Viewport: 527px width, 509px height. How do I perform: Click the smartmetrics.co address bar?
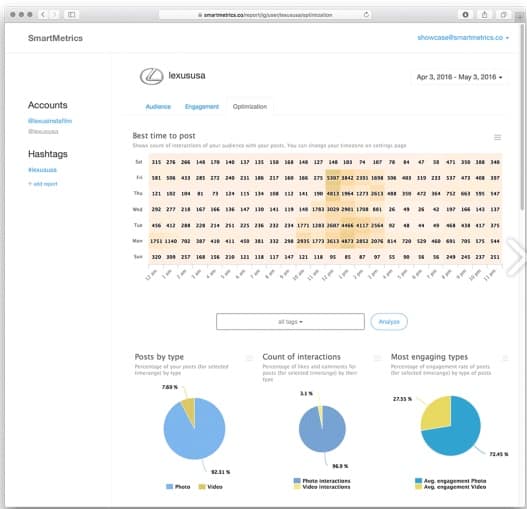[265, 15]
